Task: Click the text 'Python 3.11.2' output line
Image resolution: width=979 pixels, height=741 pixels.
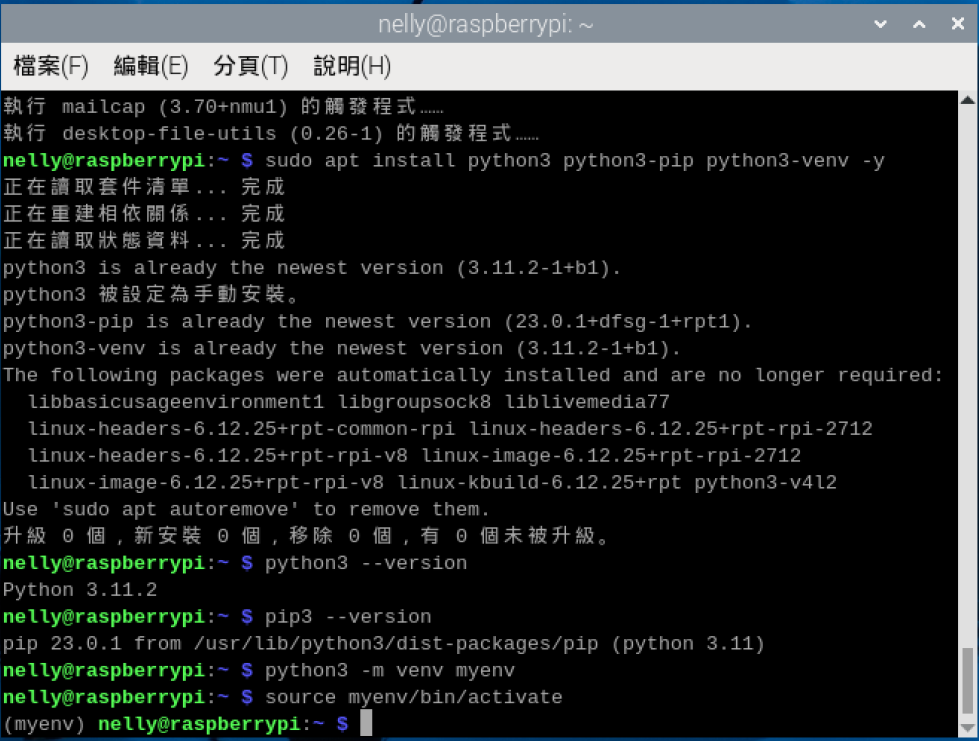Action: pos(80,590)
